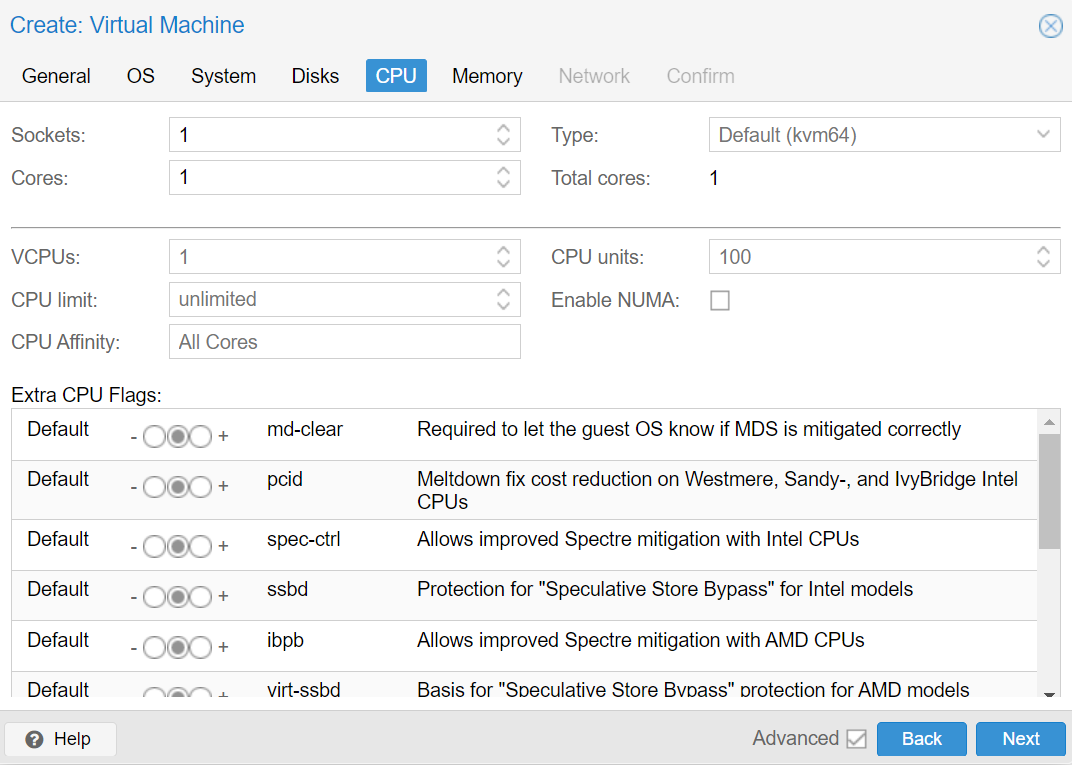This screenshot has height=765, width=1072.
Task: Select the ssbd flag name
Action: click(287, 589)
